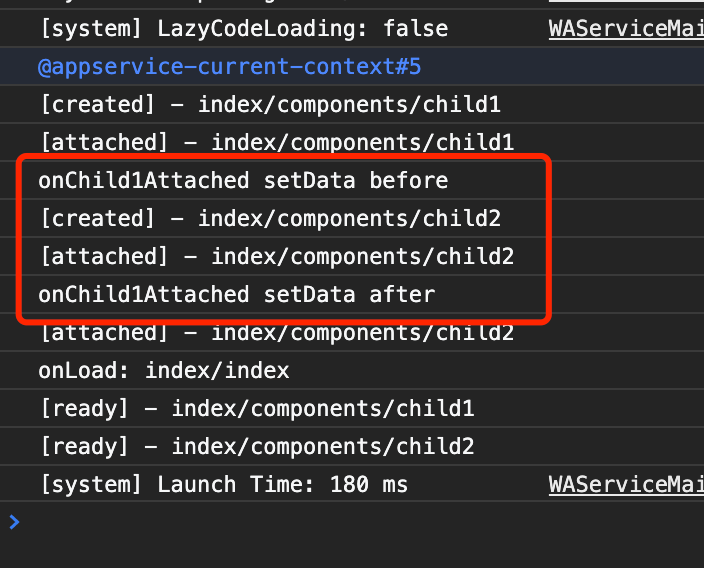Click the "onChild1Attached setData before" log line
Screen dimensions: 704x568
(x=243, y=181)
